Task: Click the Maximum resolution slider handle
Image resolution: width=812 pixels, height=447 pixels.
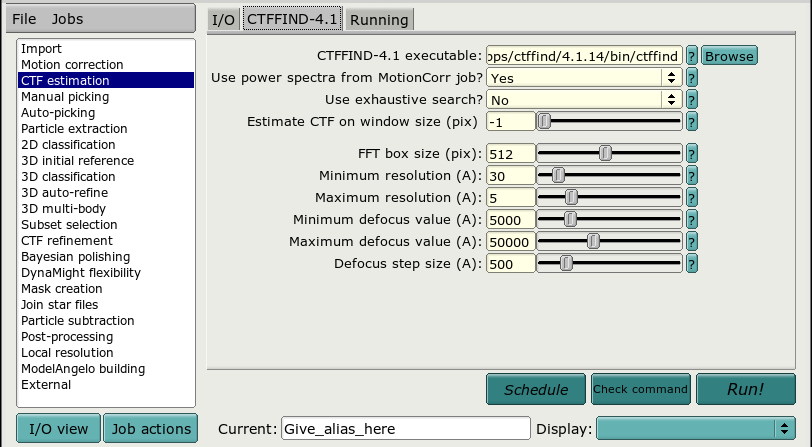Action: pos(571,197)
